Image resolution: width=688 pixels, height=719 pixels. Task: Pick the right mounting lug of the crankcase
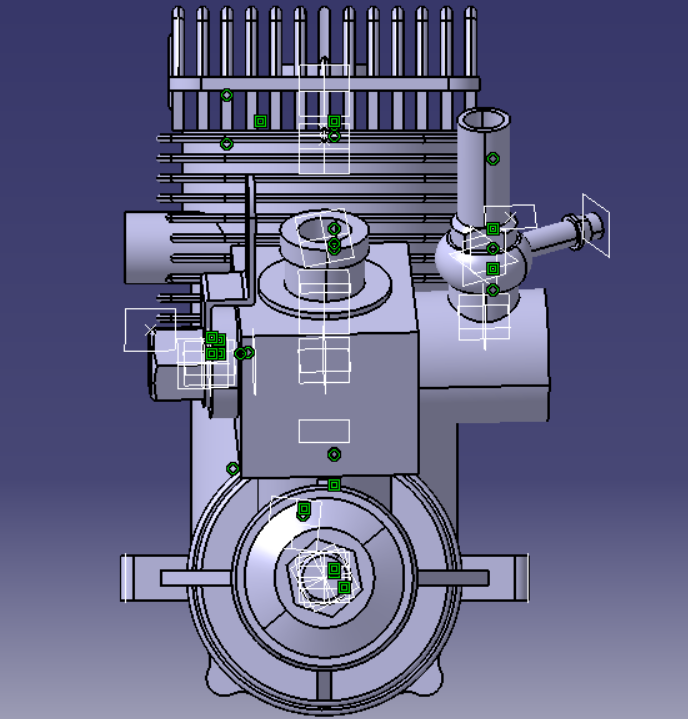pyautogui.click(x=495, y=578)
